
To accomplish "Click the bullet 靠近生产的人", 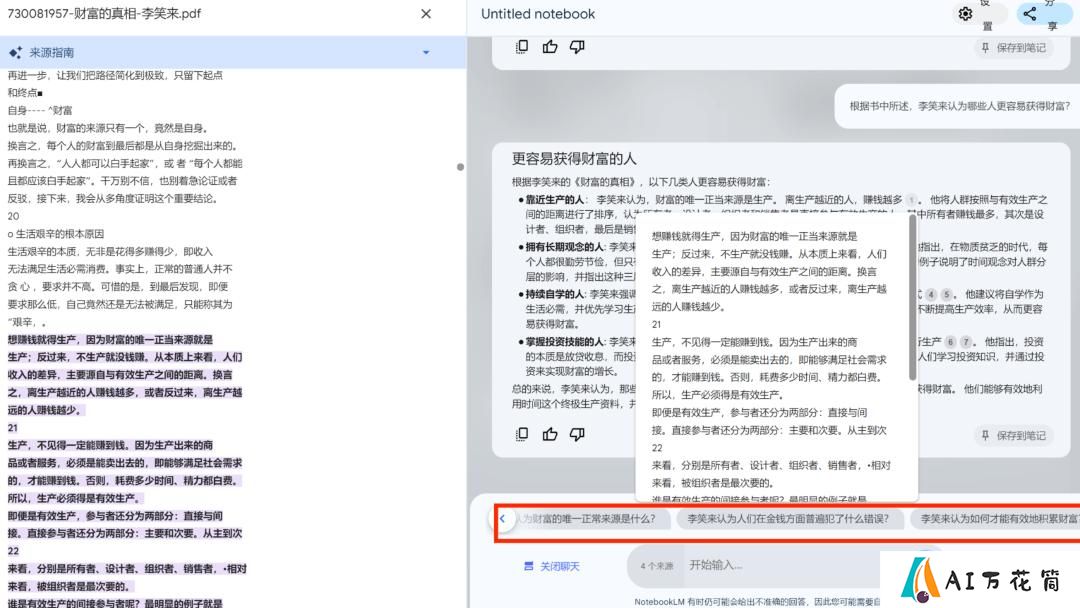I will (x=554, y=199).
